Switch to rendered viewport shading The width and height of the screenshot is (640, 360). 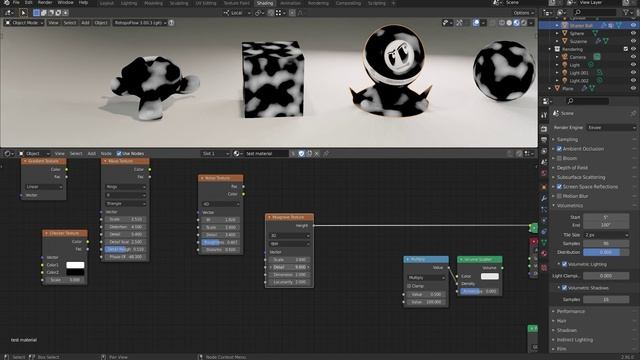click(x=524, y=23)
